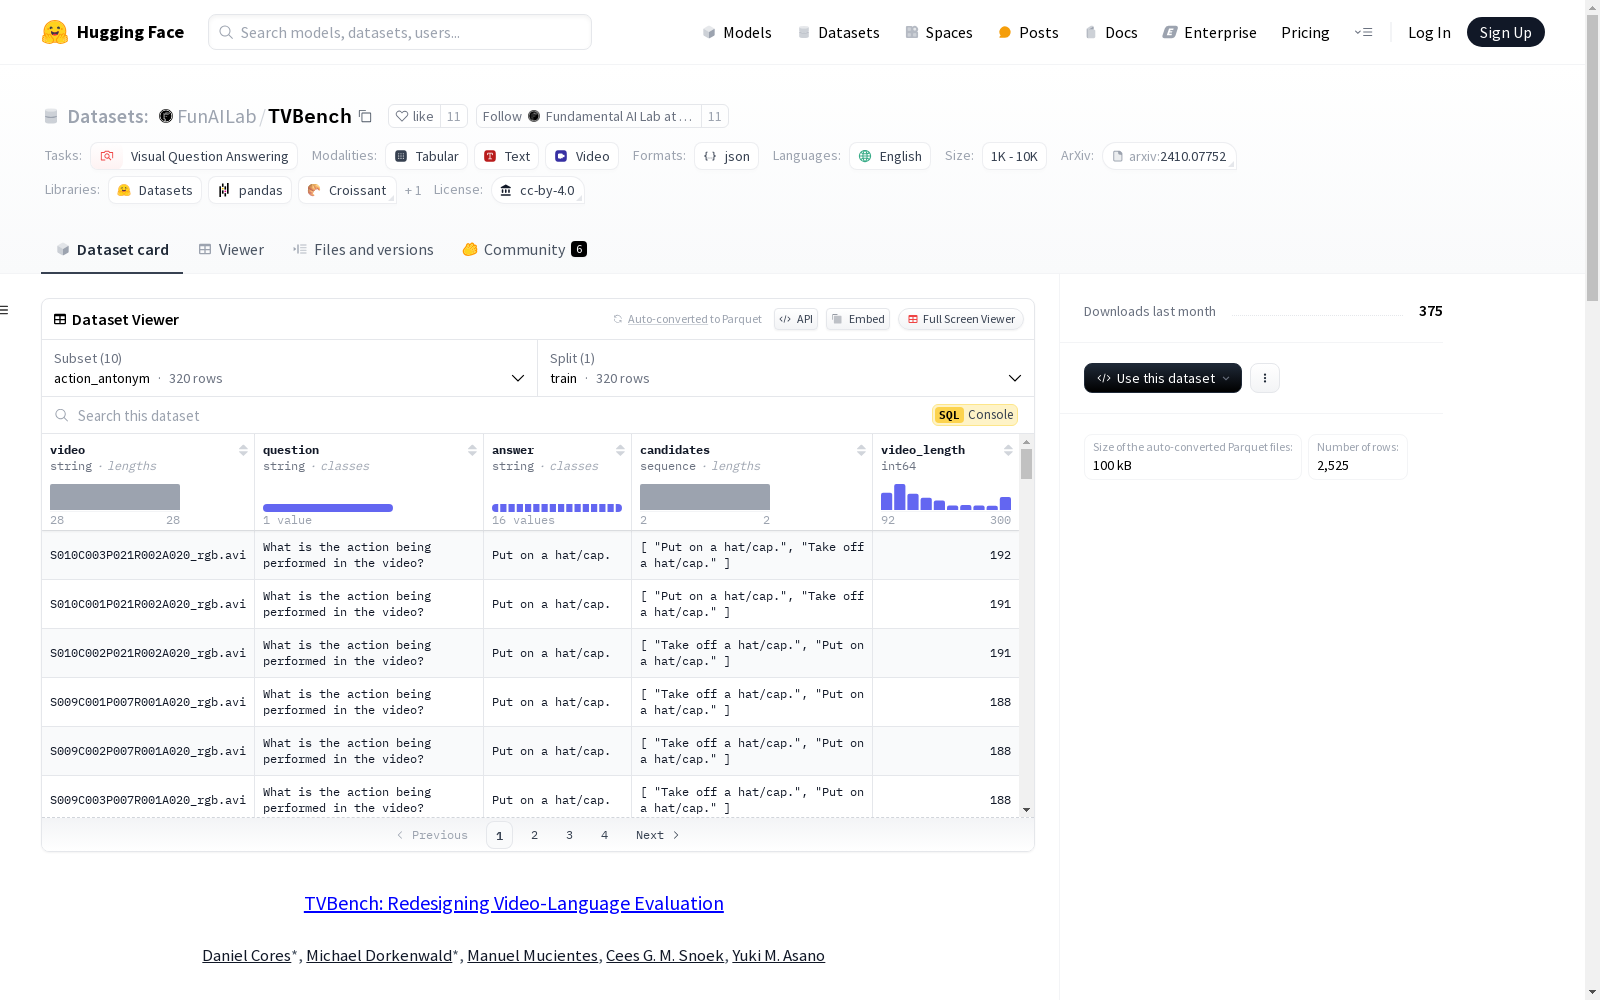Click the video_length histogram distribution

click(946, 496)
